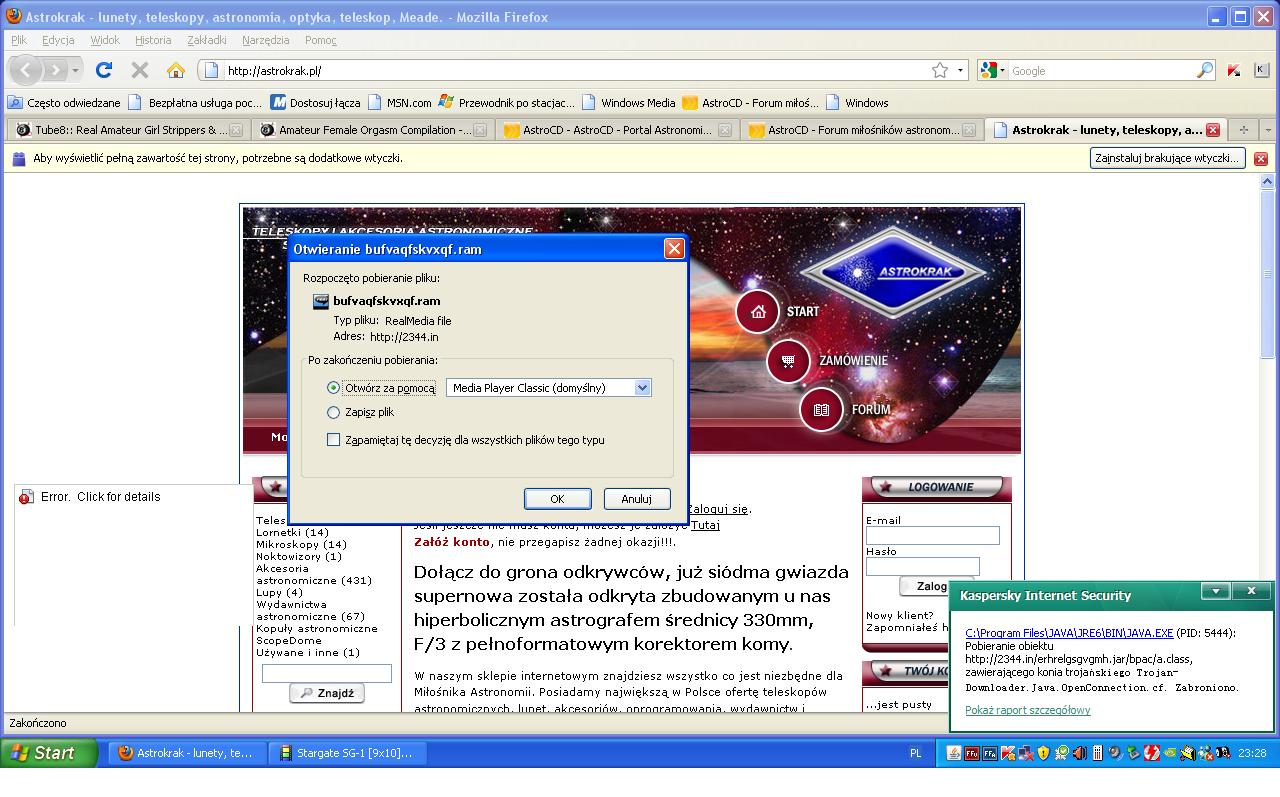This screenshot has height=797, width=1280.
Task: Open 'Pokaż raport szczegółowy' Kaspersky link
Action: point(1027,710)
